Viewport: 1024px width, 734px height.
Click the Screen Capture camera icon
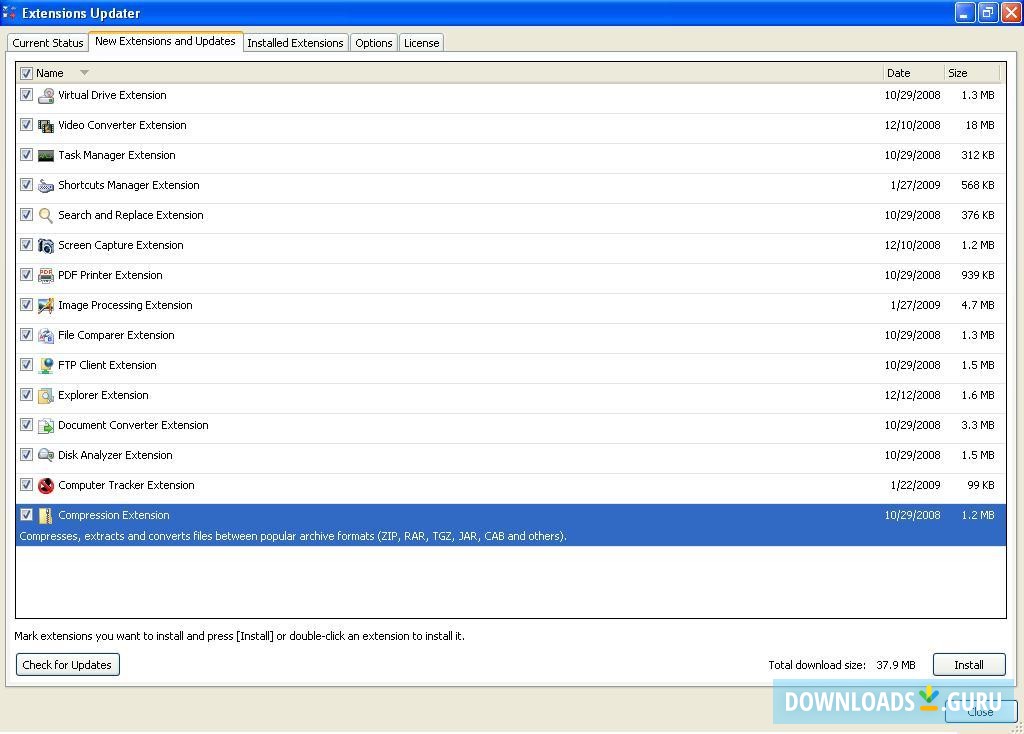pos(46,246)
